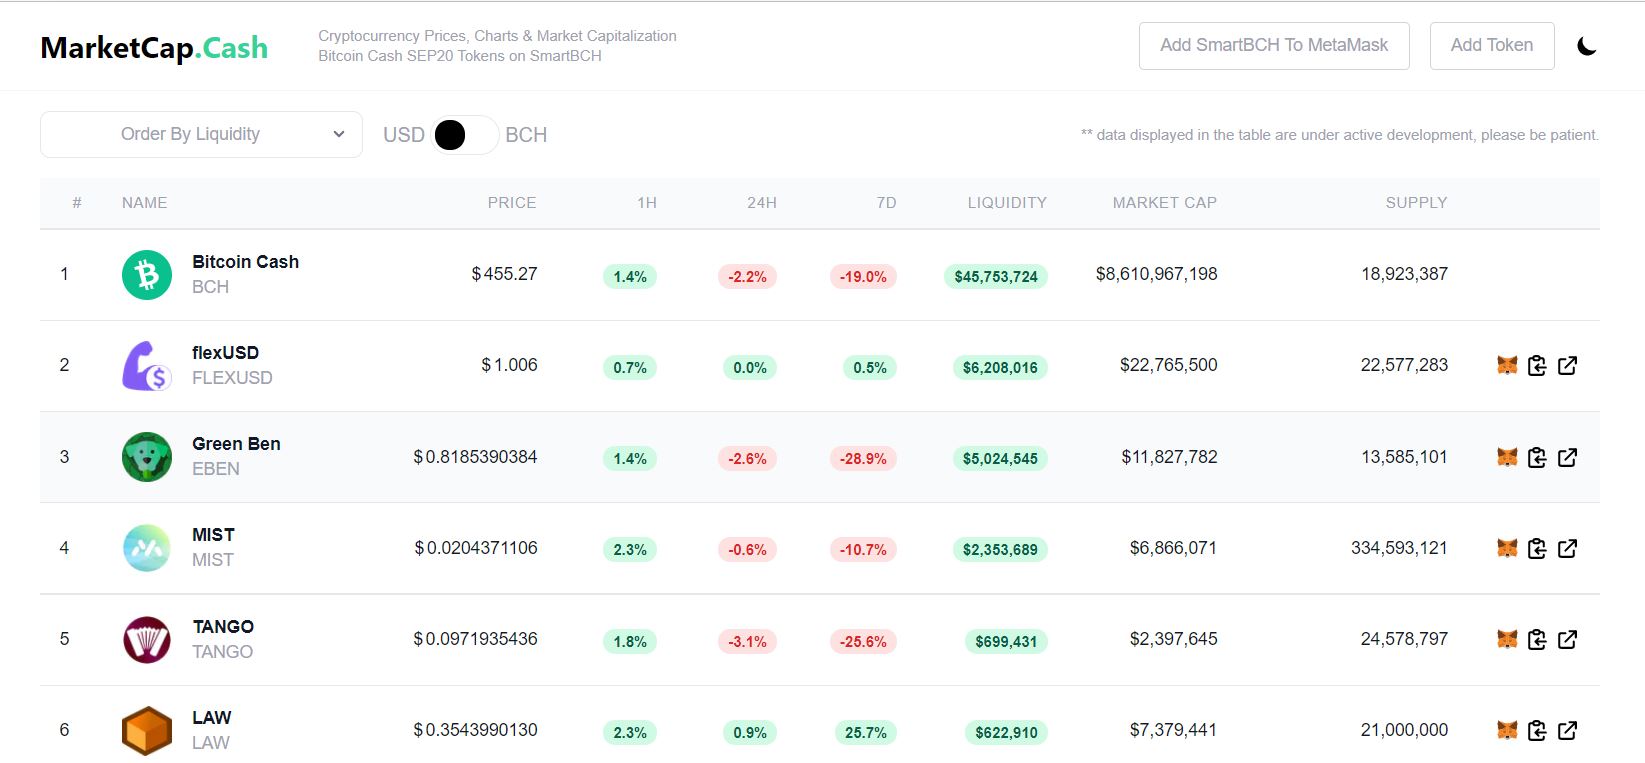Copy the TANGO contract address
Viewport: 1645px width, 763px height.
tap(1537, 639)
